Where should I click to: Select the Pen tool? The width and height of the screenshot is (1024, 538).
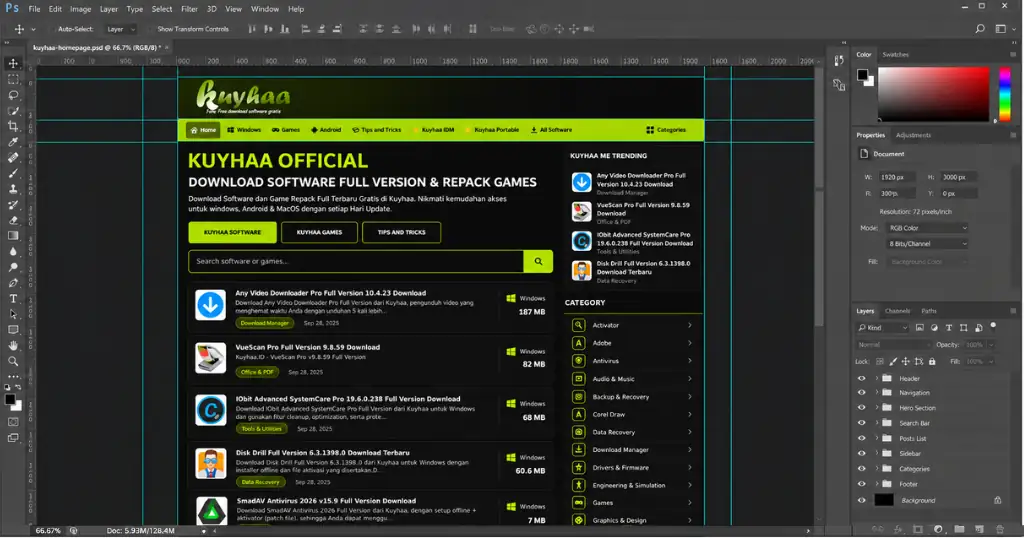[13, 283]
